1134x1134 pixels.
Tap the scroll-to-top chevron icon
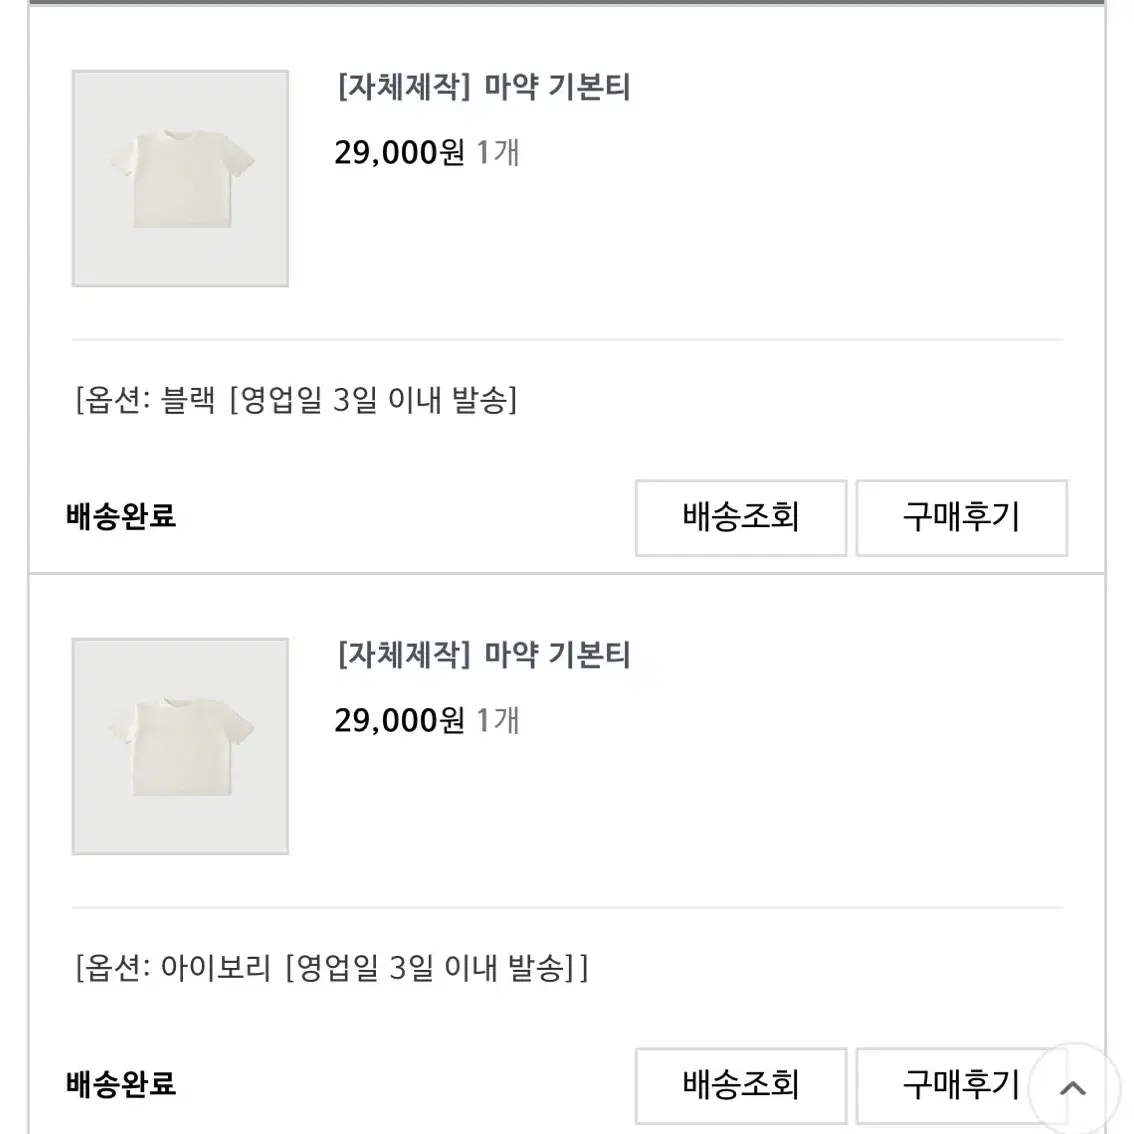(x=1073, y=1088)
